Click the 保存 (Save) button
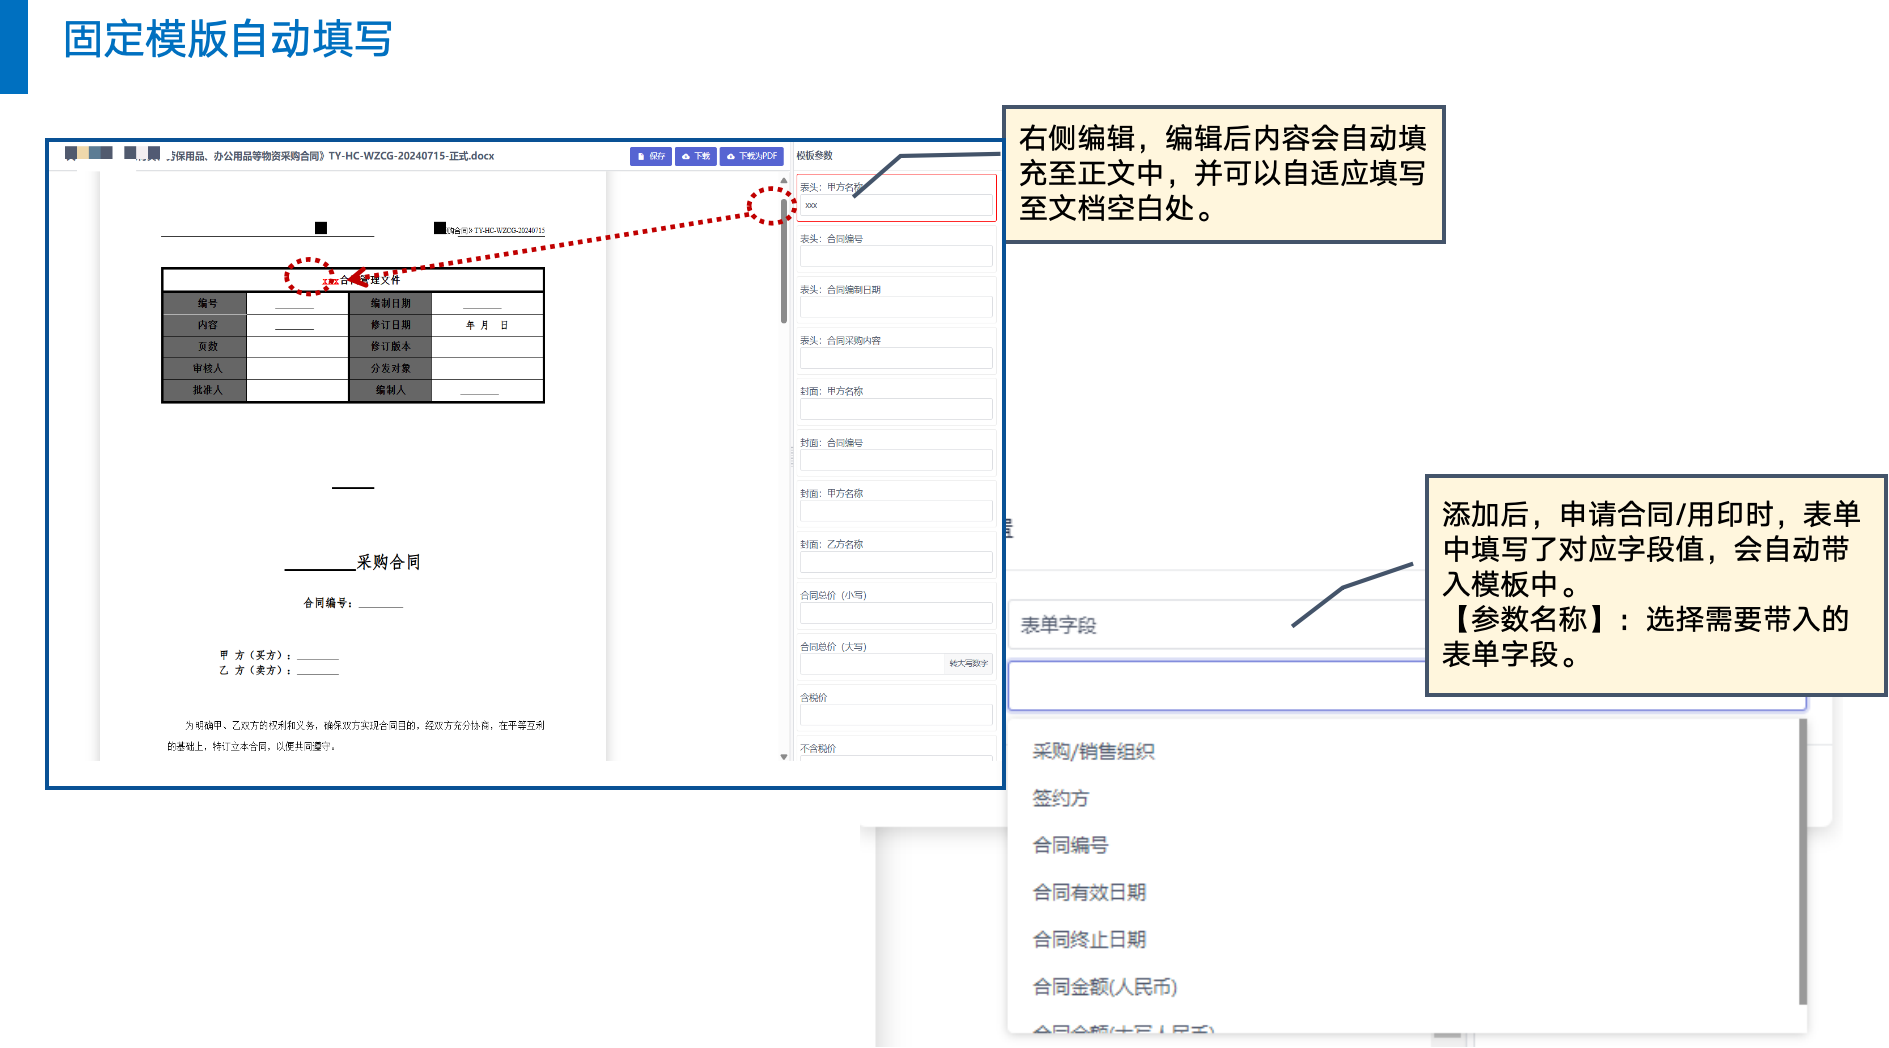Screen dimensions: 1889x1048 click(x=651, y=156)
